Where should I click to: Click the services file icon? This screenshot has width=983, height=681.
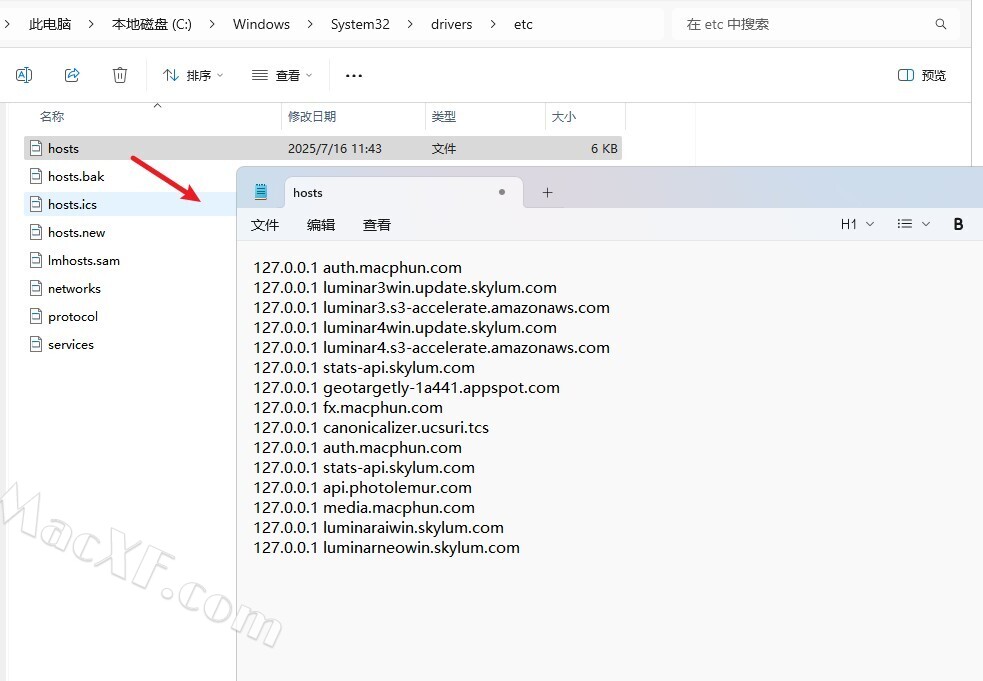pos(36,344)
